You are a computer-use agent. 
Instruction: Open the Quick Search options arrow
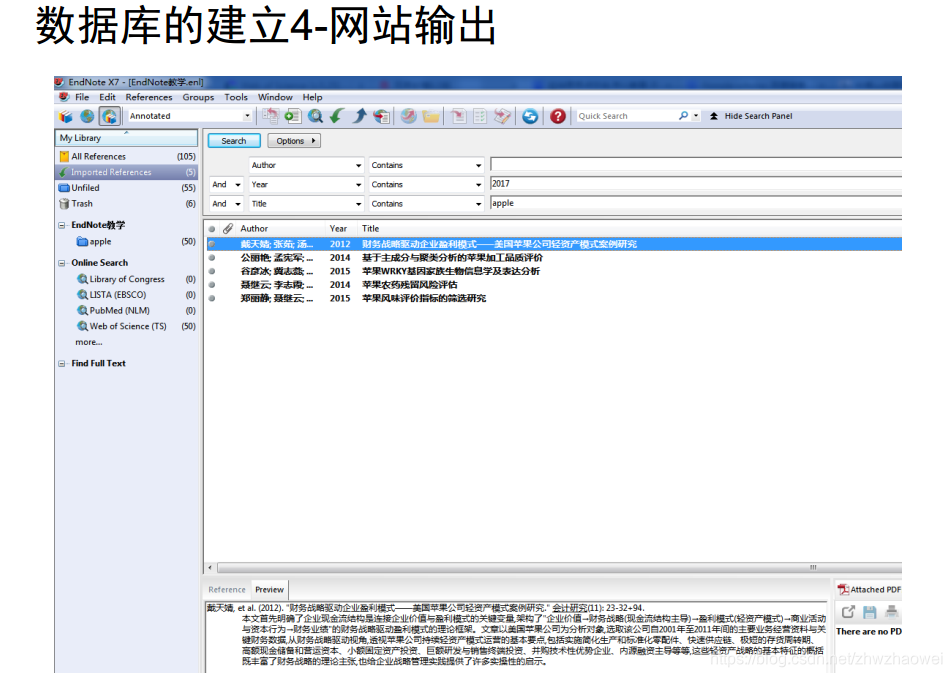coord(696,115)
